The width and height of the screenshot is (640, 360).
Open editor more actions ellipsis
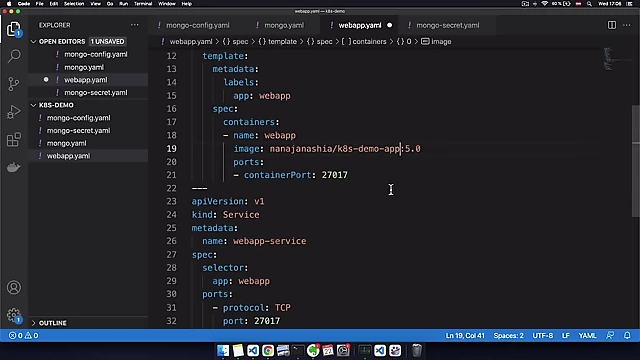(627, 25)
